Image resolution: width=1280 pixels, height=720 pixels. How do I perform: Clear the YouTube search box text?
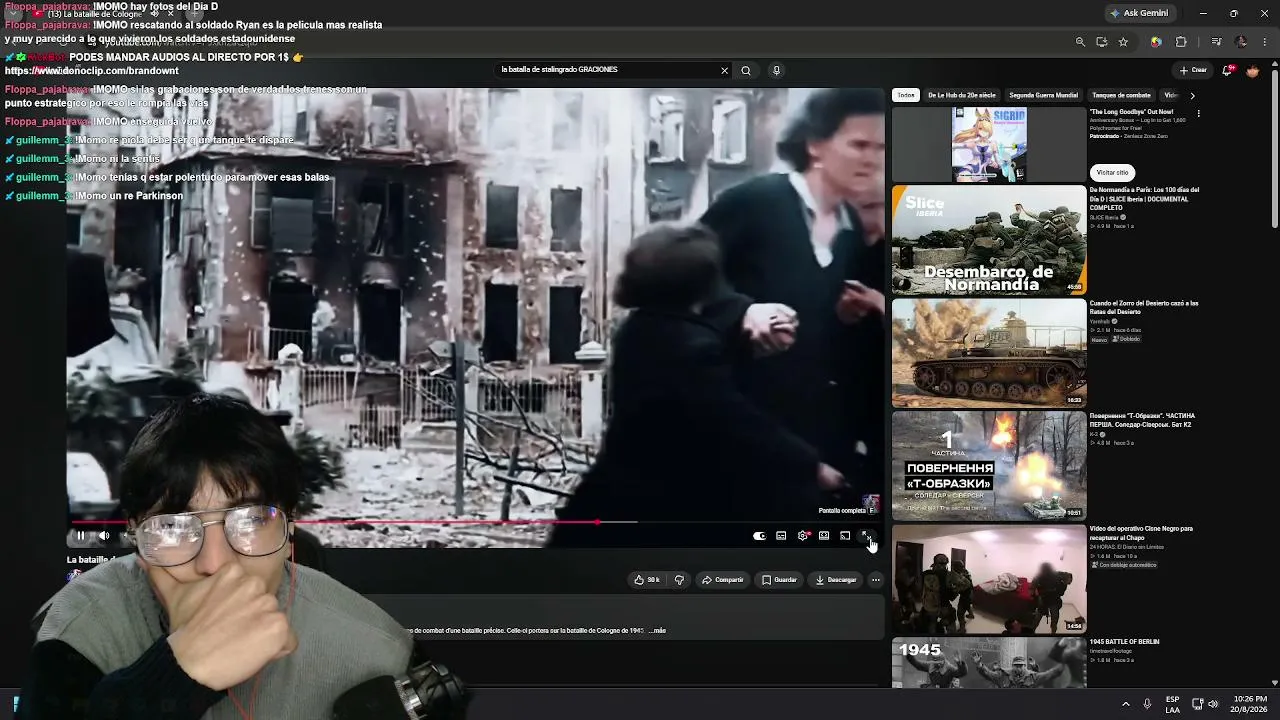coord(724,70)
